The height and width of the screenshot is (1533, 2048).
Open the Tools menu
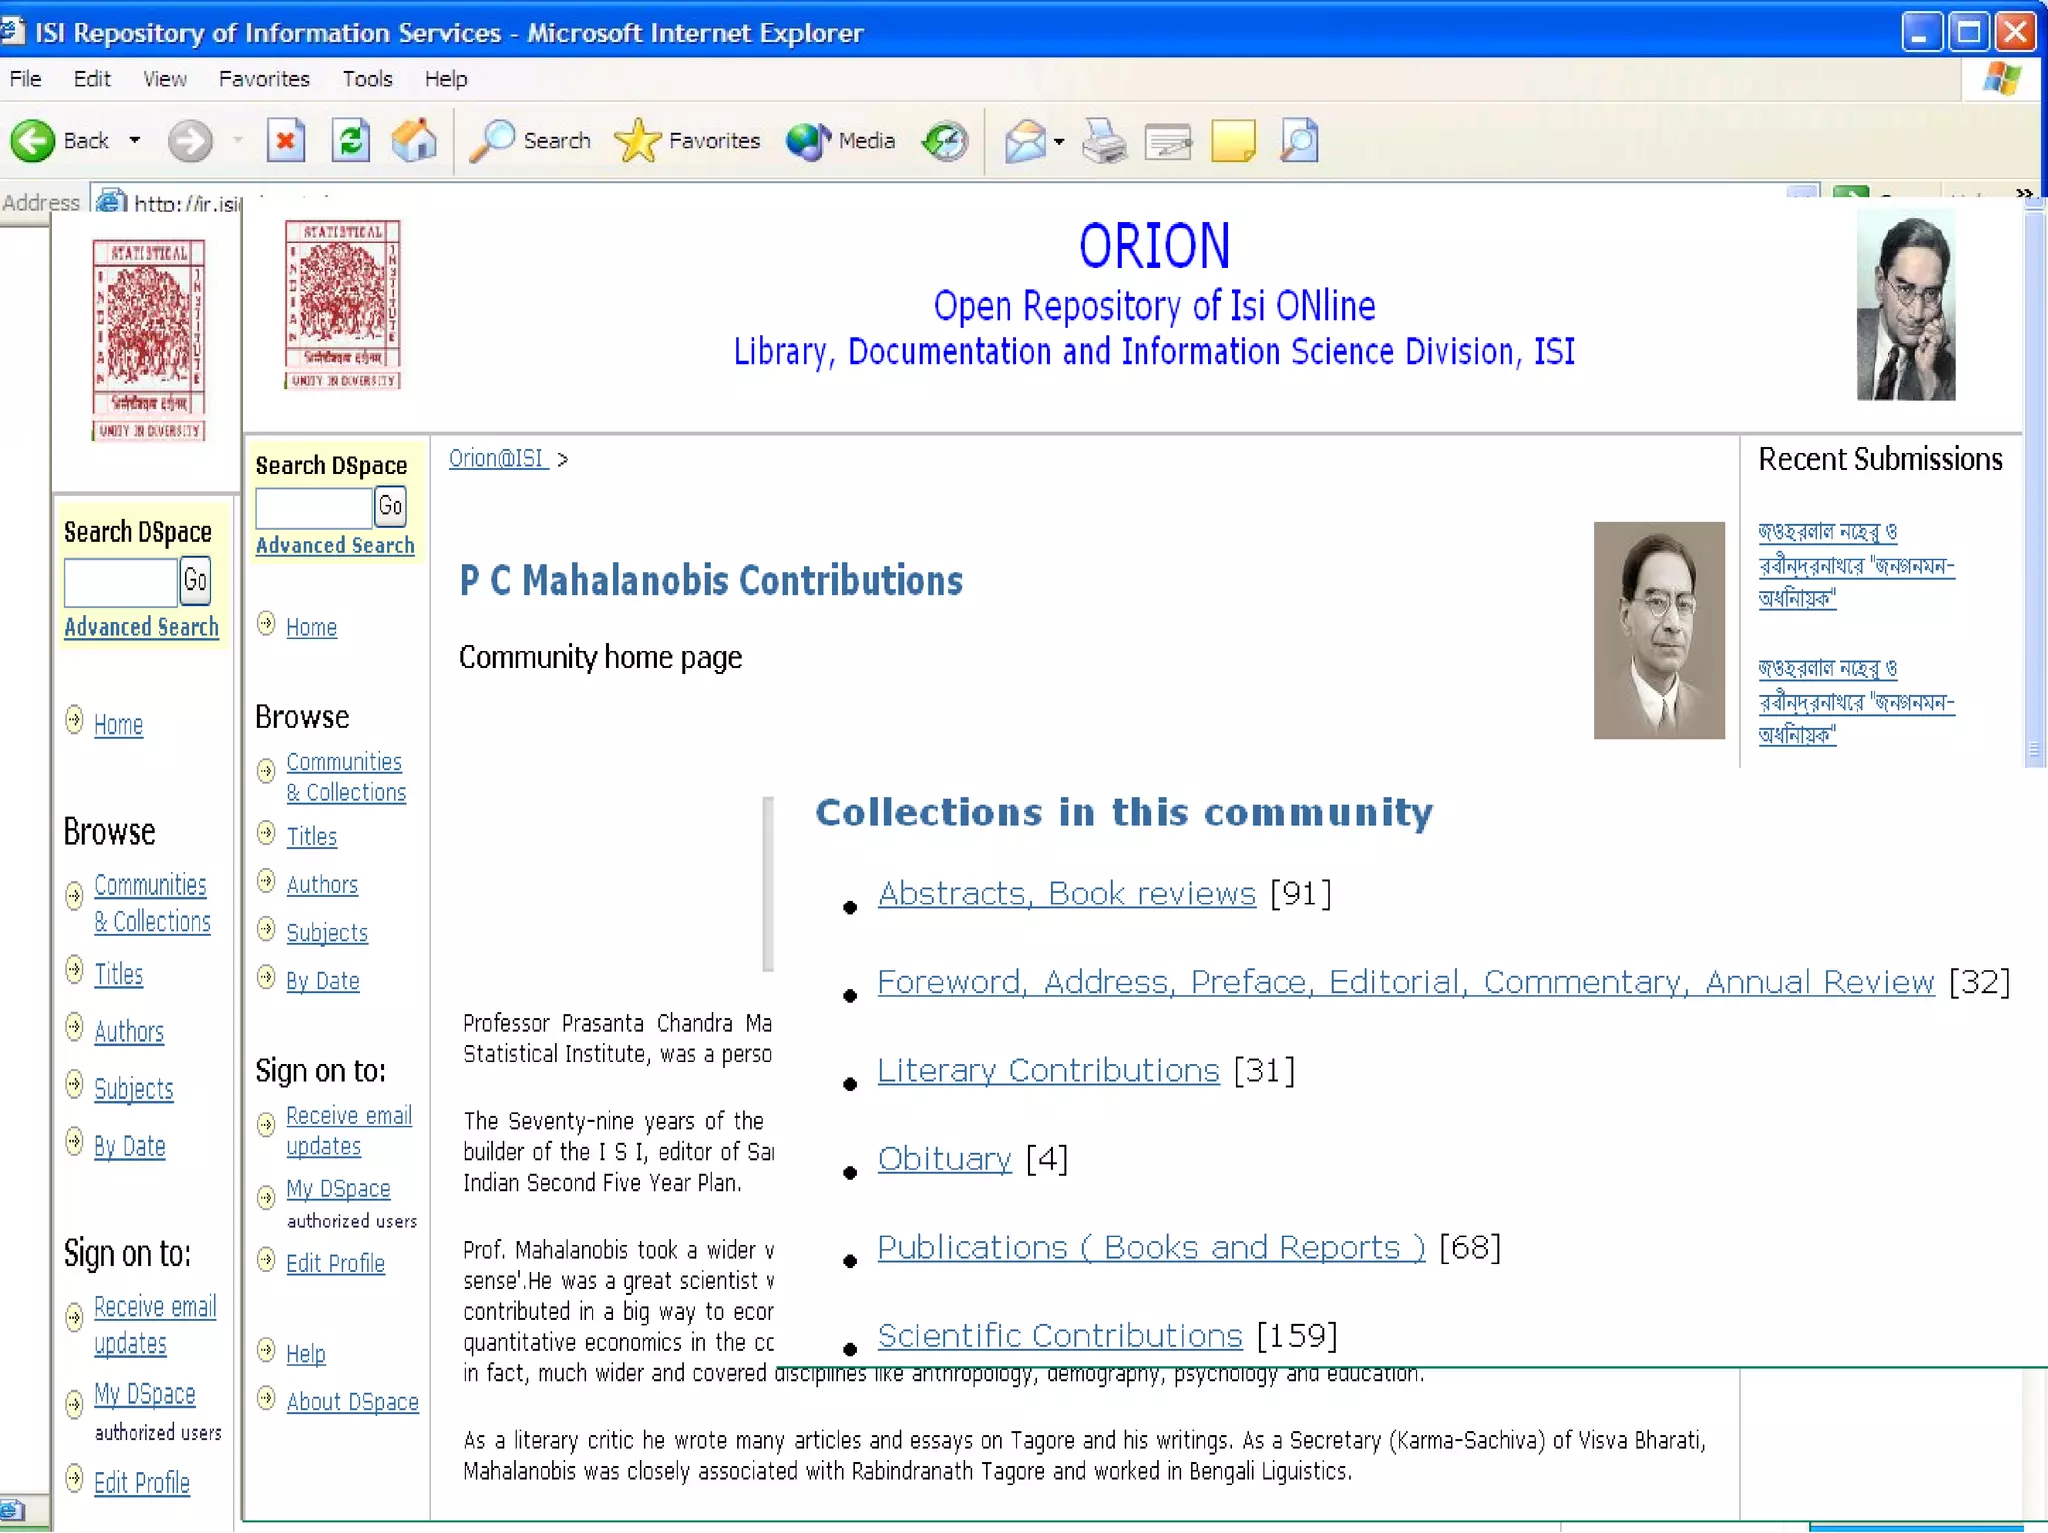(x=367, y=79)
